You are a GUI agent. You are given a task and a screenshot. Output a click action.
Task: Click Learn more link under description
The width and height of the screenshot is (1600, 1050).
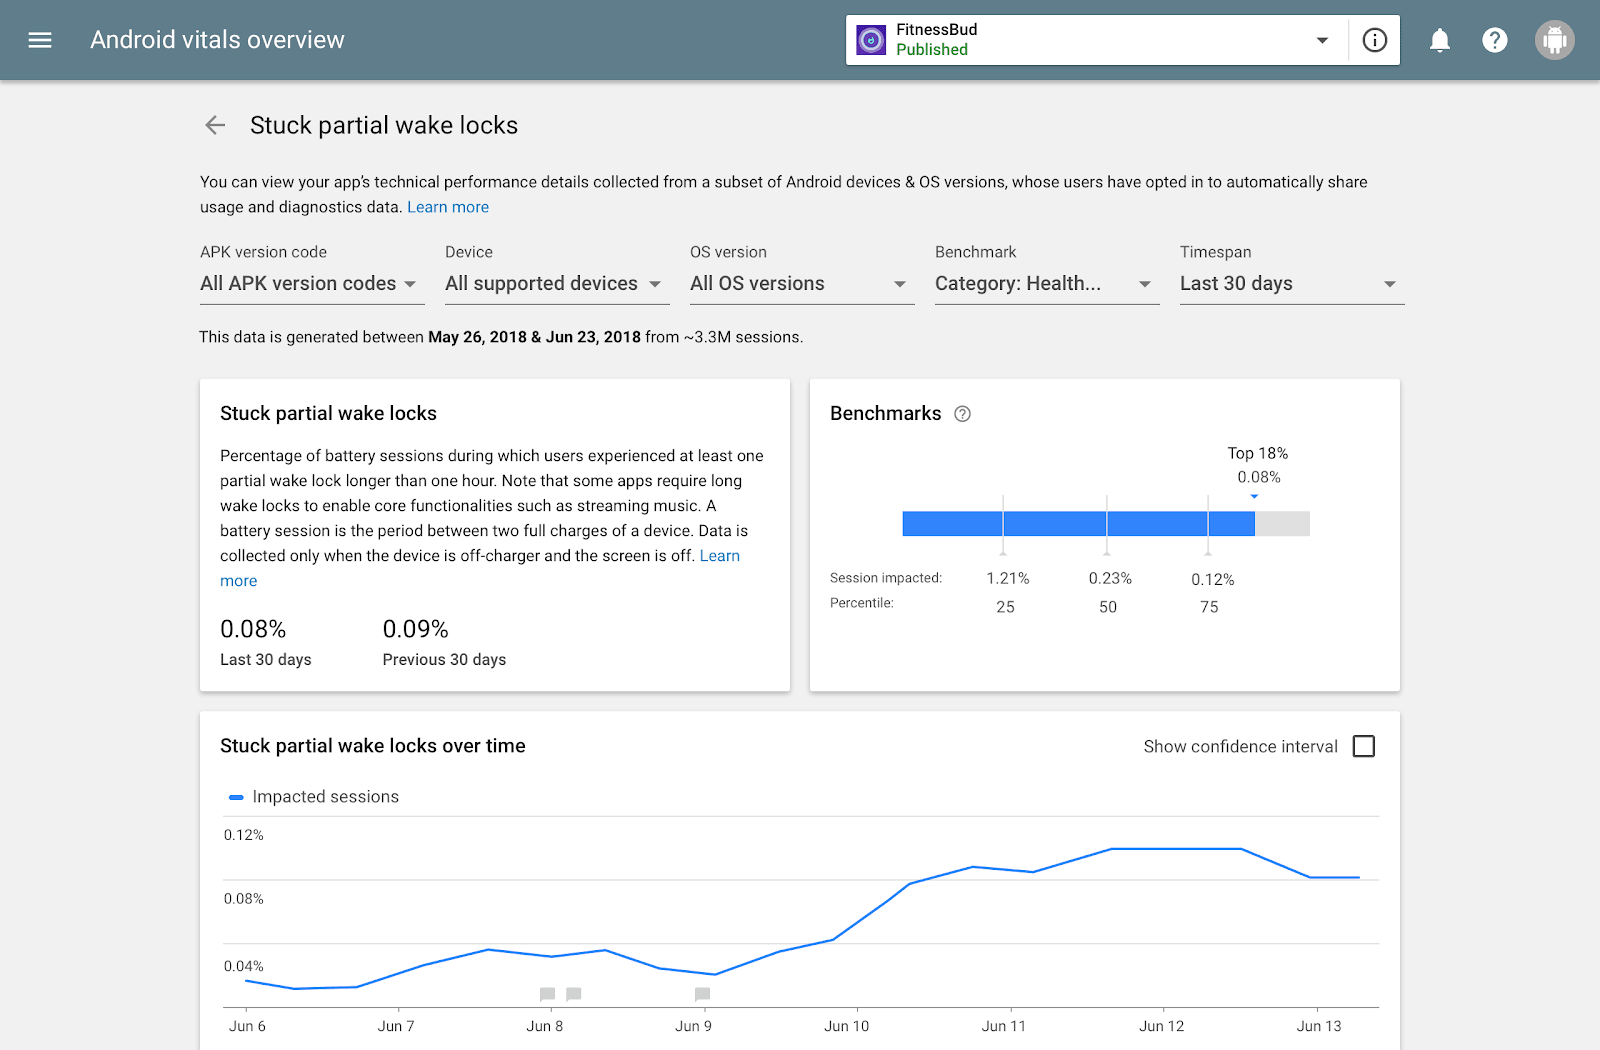point(448,207)
